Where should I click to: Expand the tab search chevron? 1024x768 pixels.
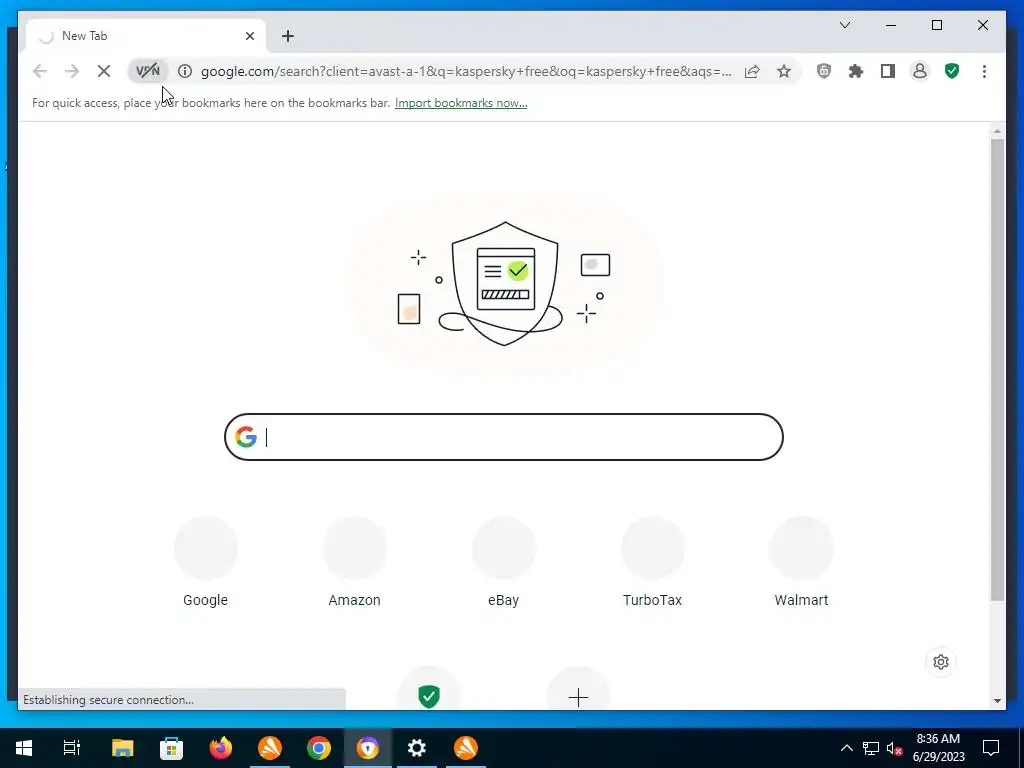click(844, 25)
